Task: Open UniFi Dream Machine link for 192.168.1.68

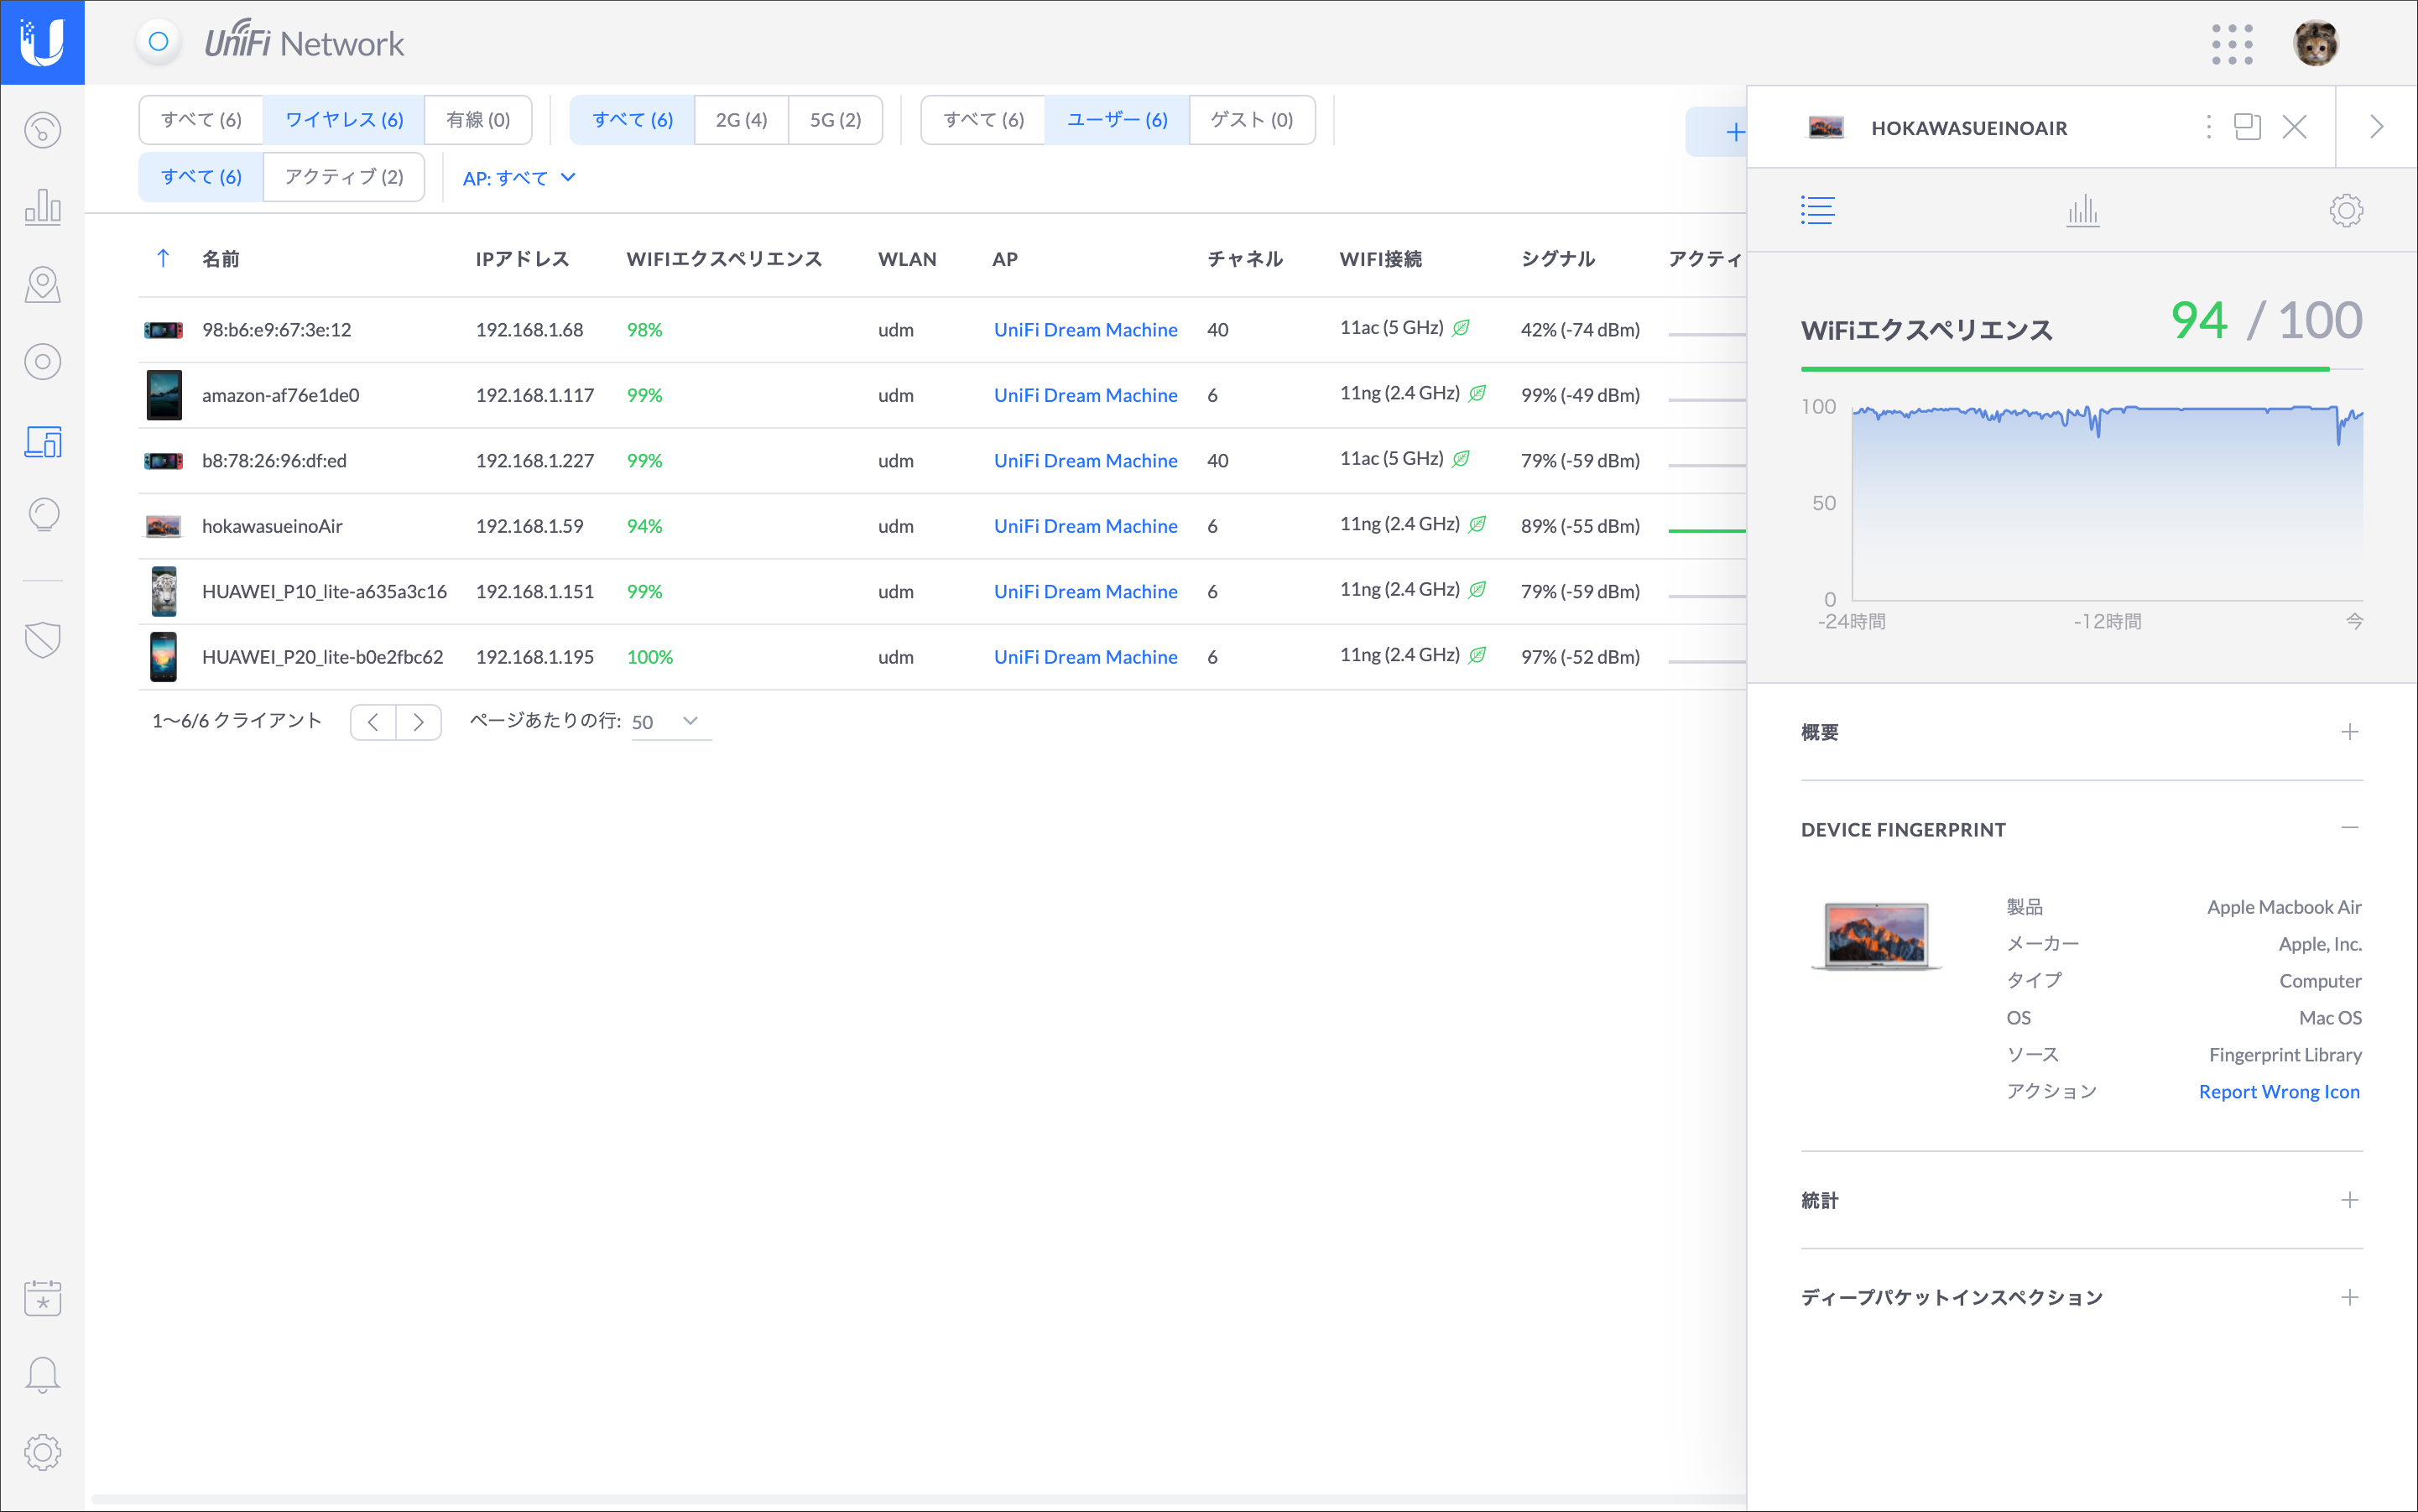Action: click(1085, 330)
